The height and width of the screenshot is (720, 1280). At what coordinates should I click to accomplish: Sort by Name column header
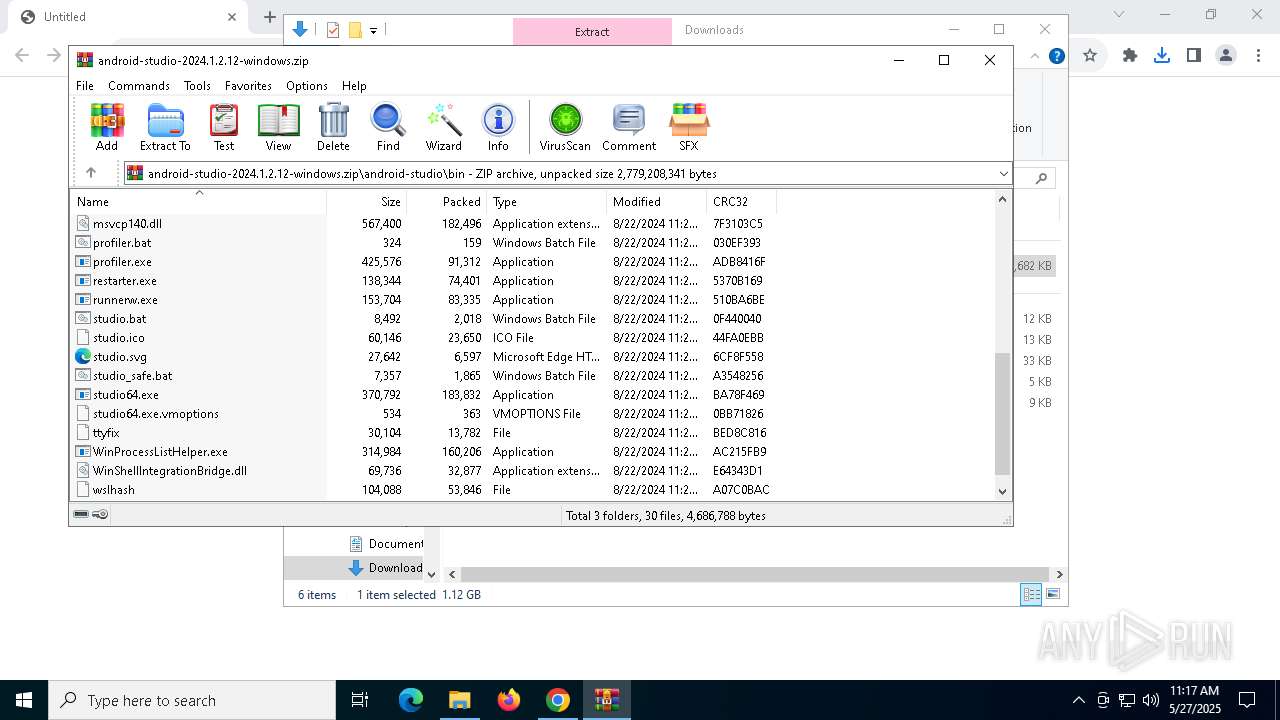[x=198, y=201]
